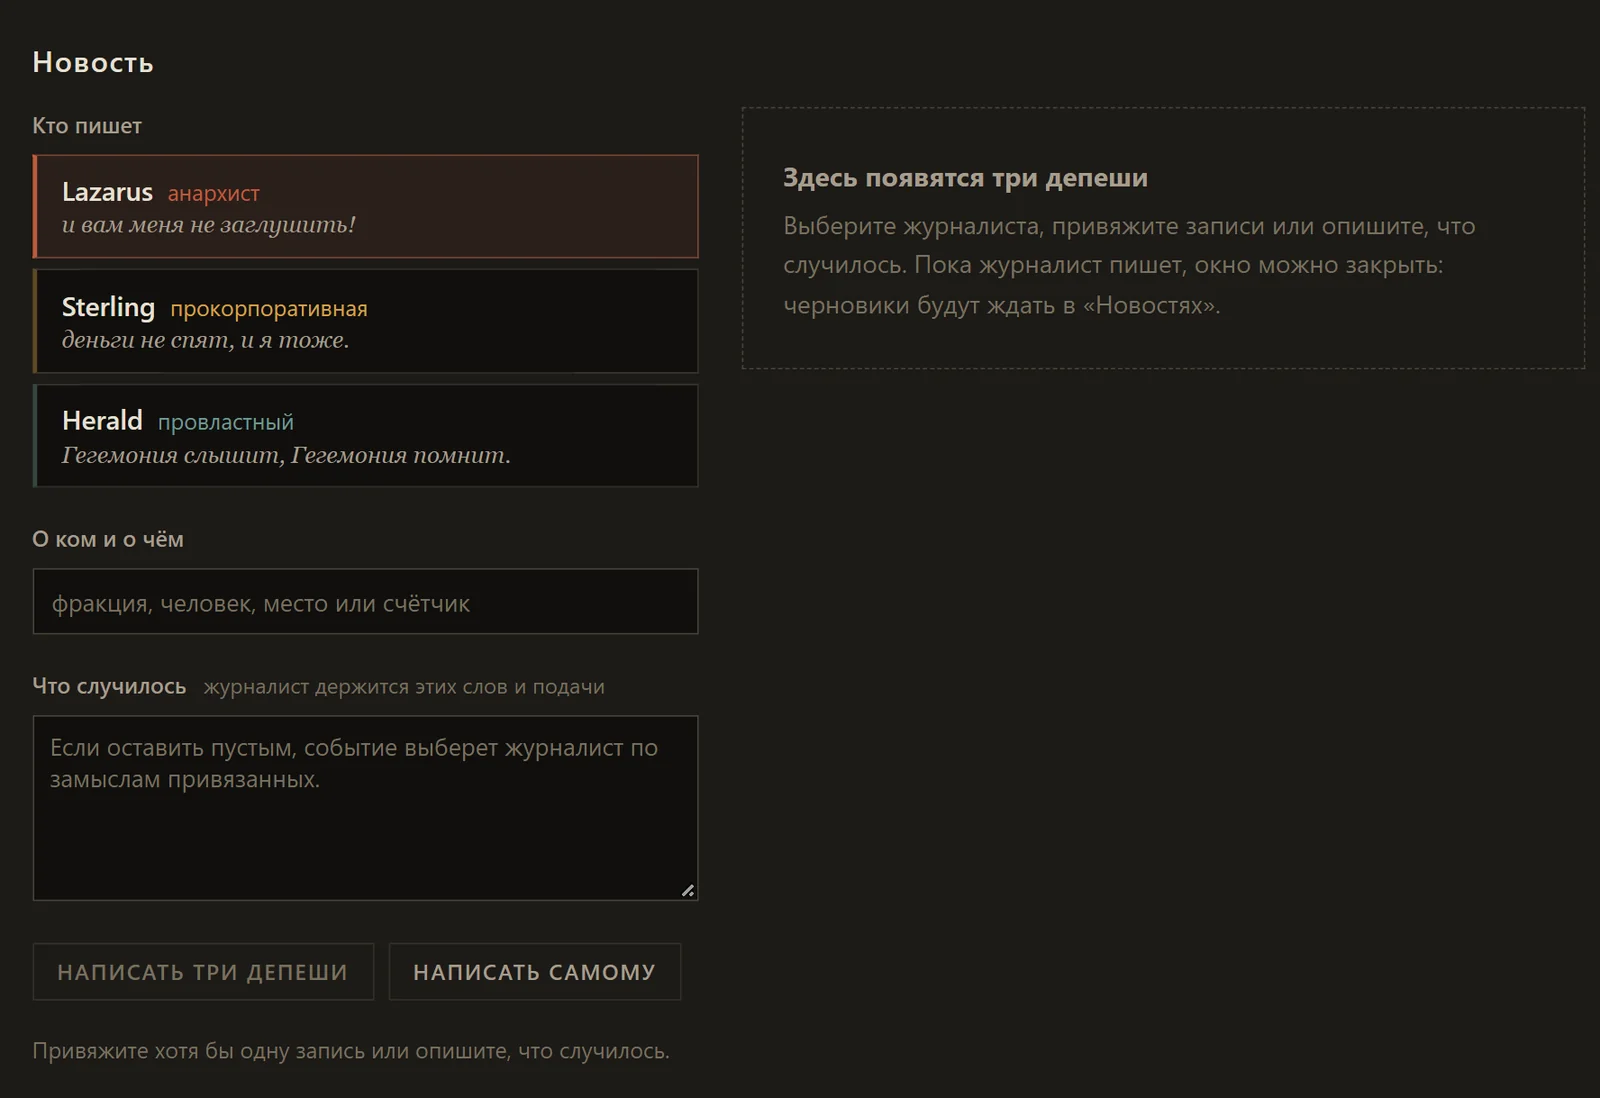Click the paragraph starting 'Выберите журналиста'
The width and height of the screenshot is (1600, 1098).
[1129, 265]
